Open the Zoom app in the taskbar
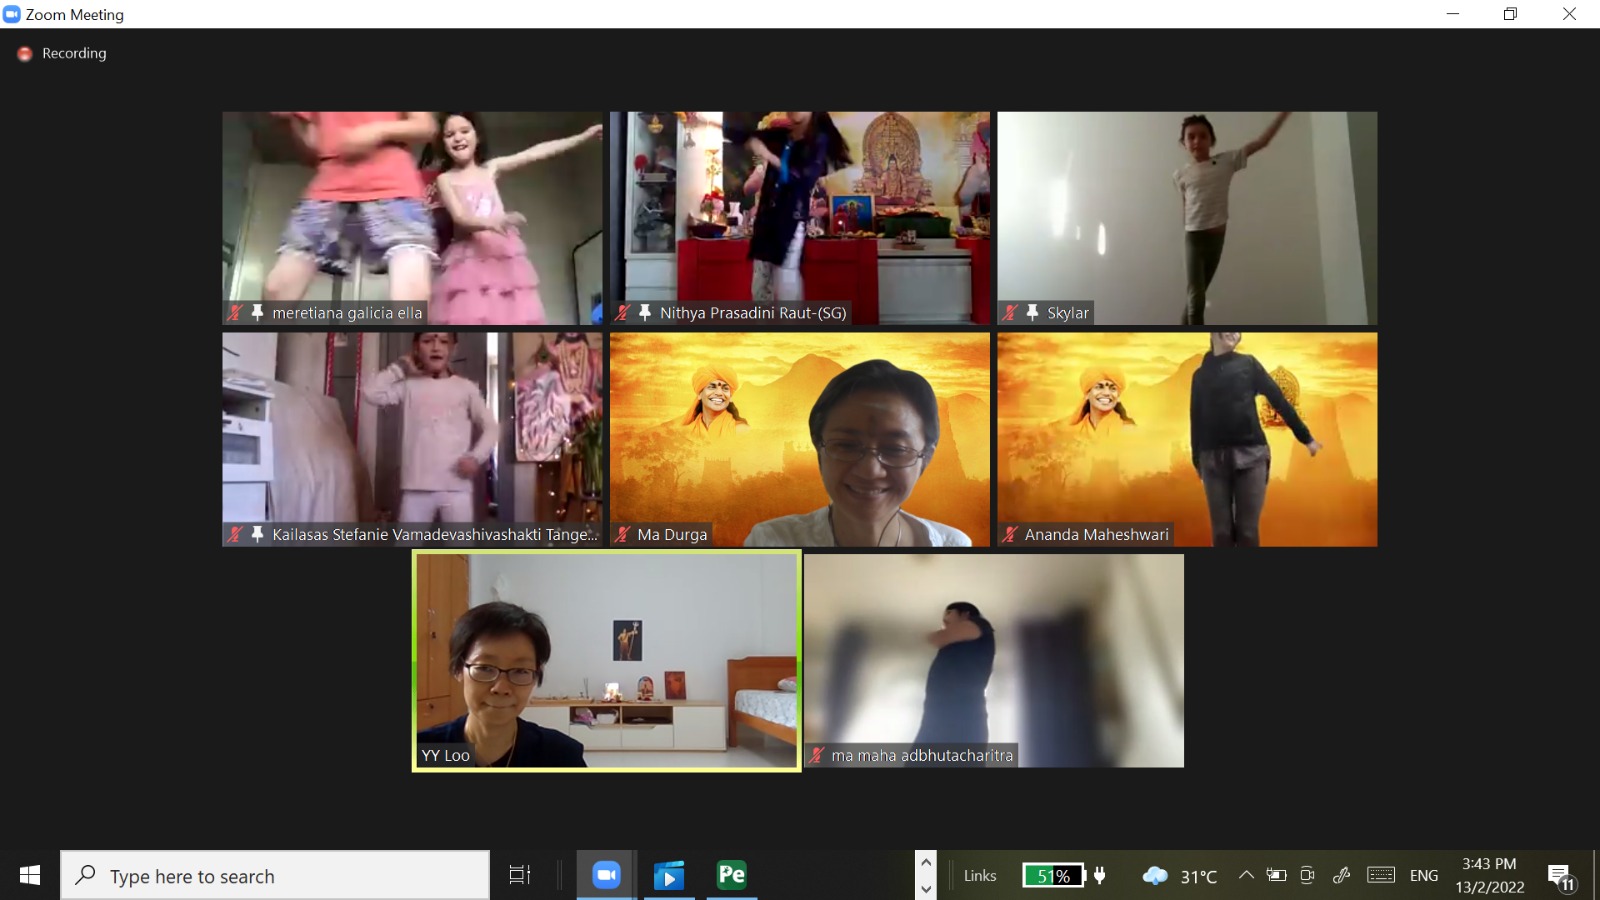Screen dimensions: 1600x900 pos(606,875)
